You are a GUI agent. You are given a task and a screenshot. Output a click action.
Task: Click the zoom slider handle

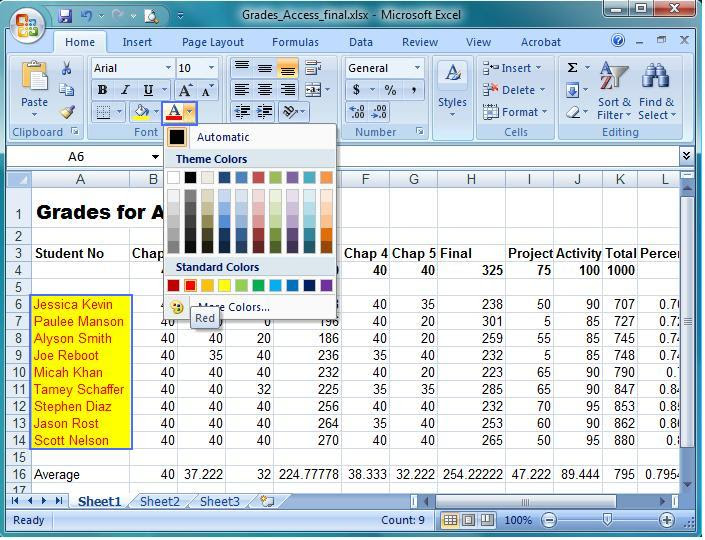click(607, 520)
